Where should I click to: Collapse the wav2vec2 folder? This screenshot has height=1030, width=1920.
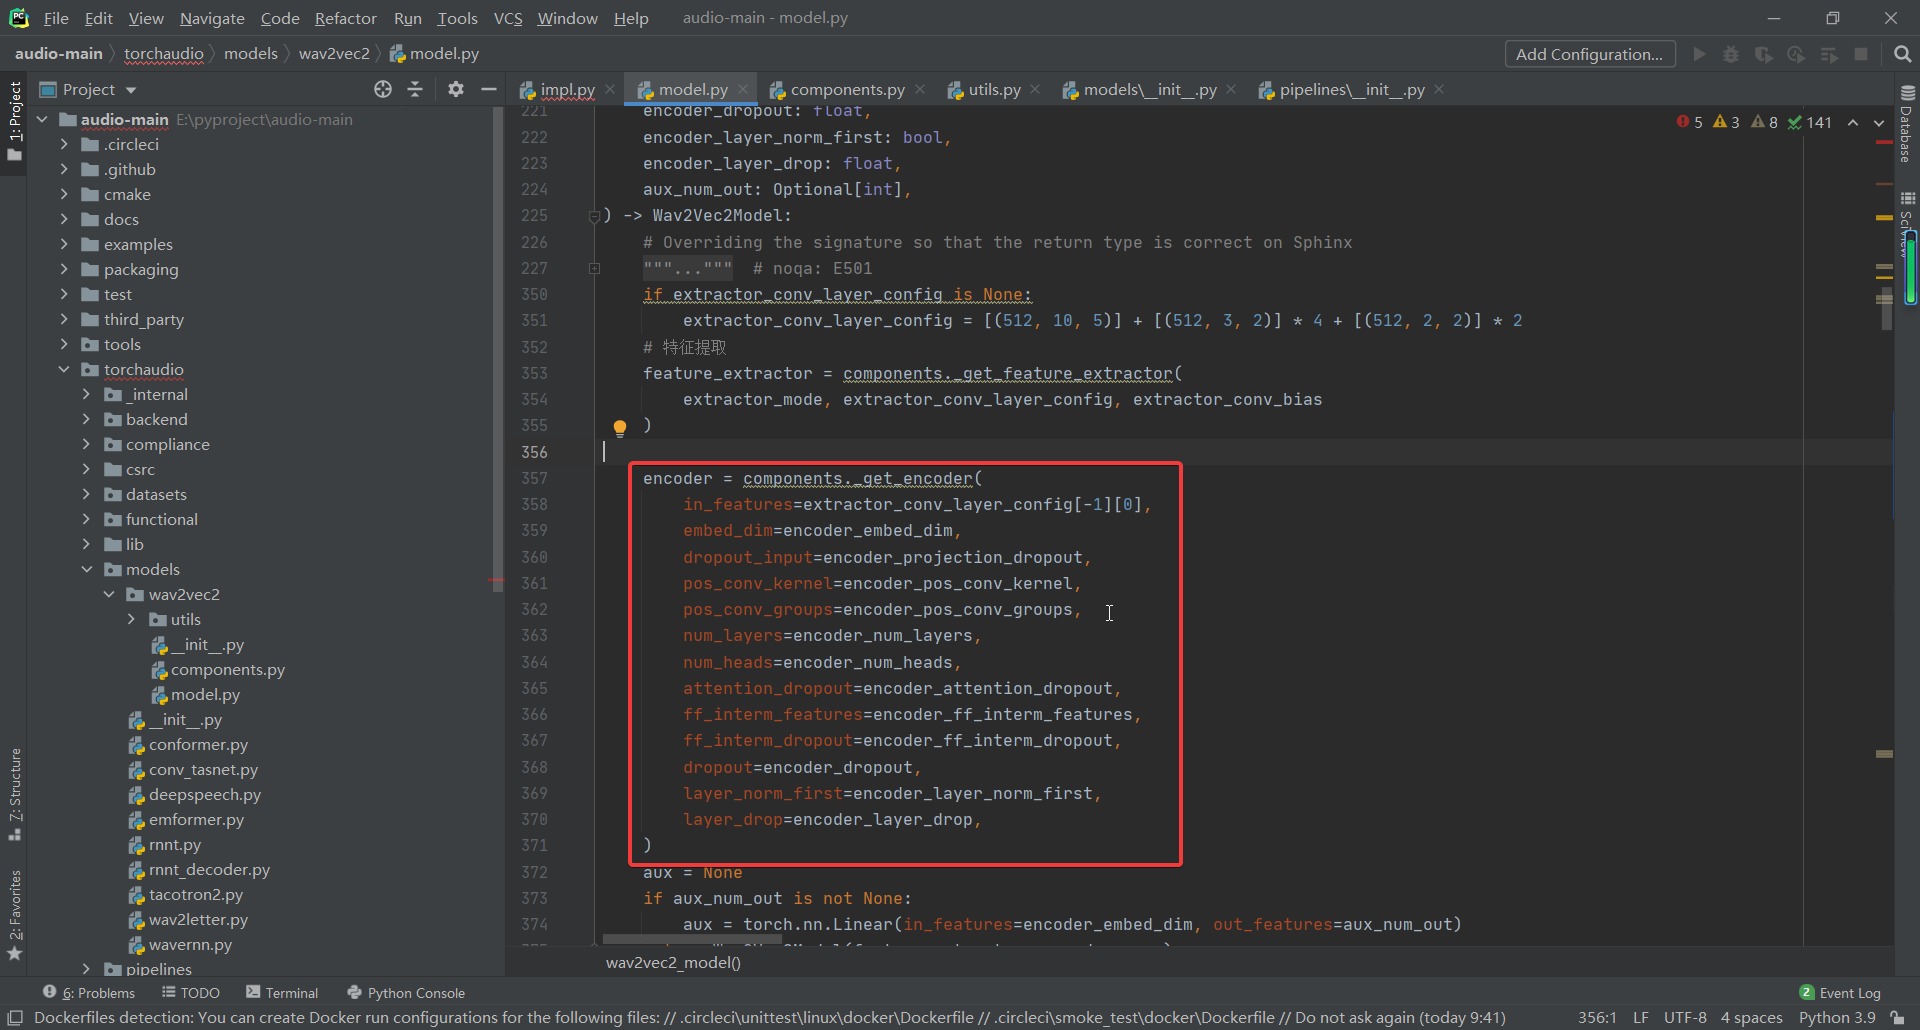coord(109,594)
